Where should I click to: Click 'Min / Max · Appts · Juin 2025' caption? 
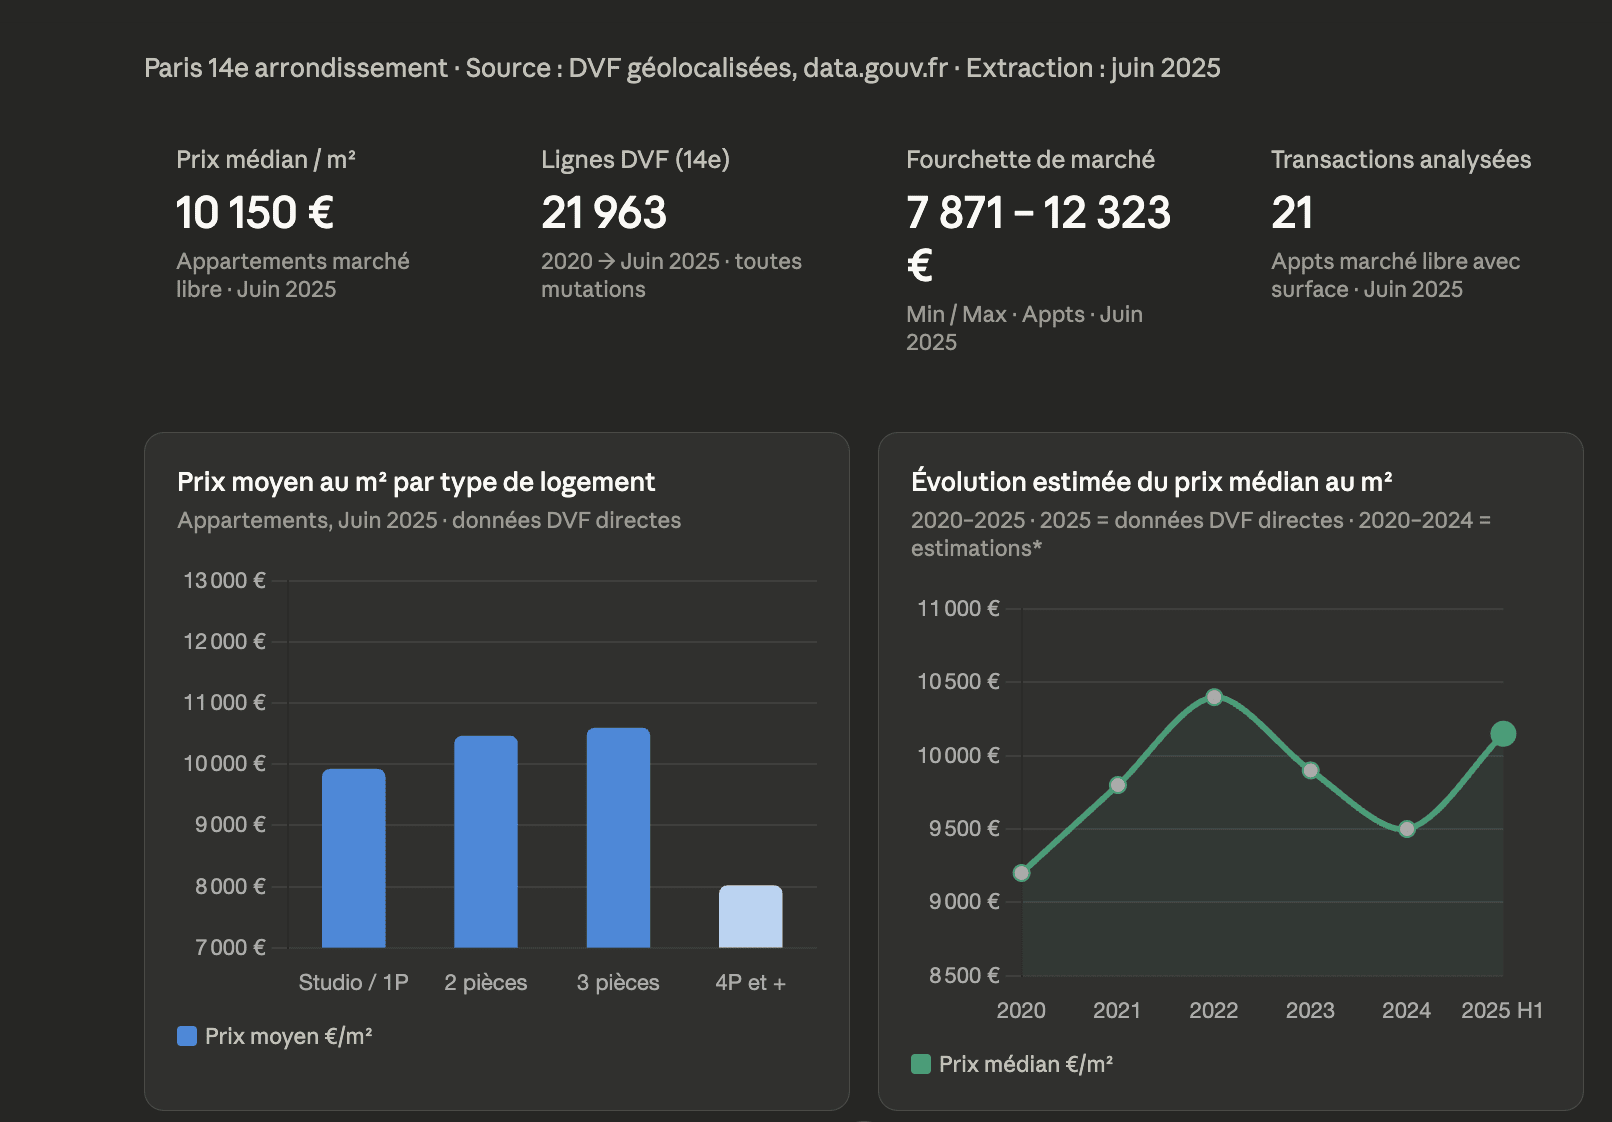click(x=1024, y=328)
